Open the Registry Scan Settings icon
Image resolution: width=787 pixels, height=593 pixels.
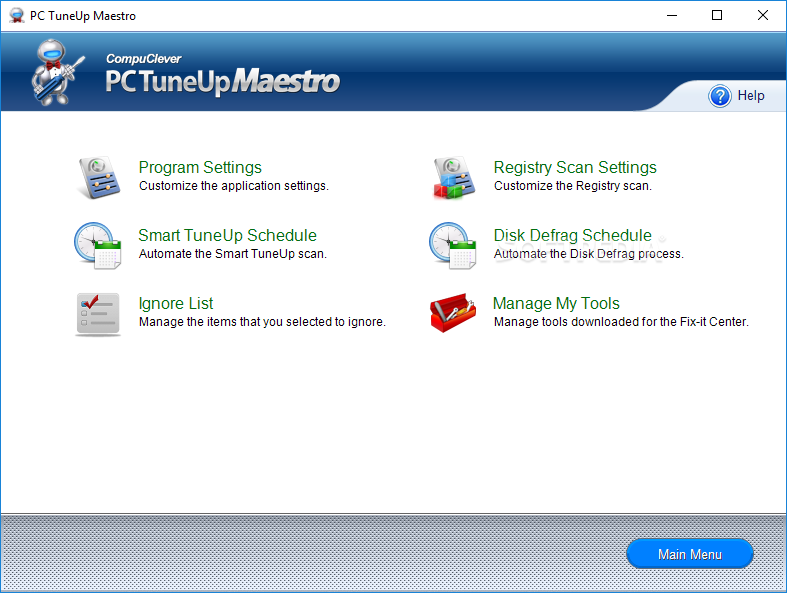[454, 177]
